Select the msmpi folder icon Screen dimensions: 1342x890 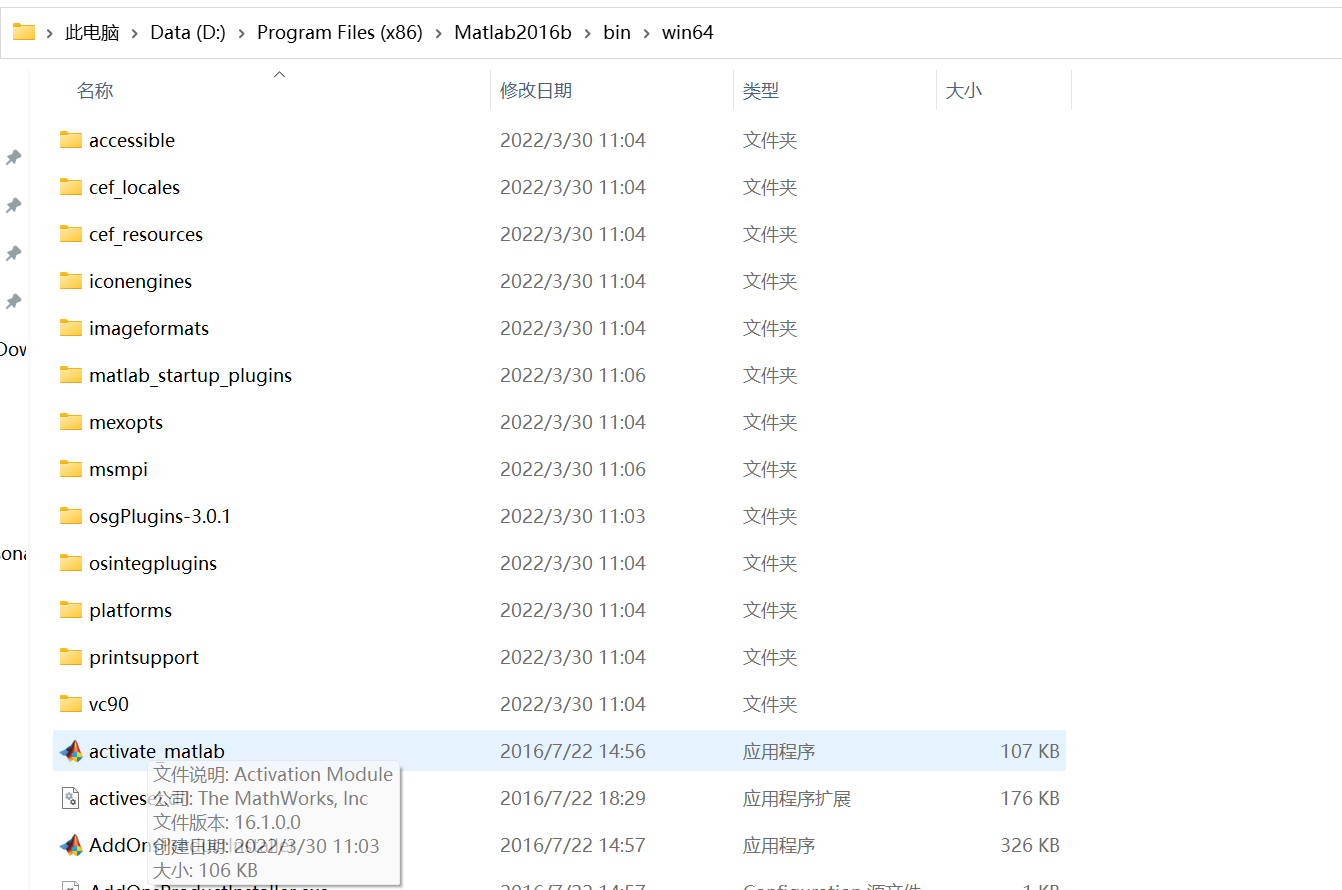[70, 469]
